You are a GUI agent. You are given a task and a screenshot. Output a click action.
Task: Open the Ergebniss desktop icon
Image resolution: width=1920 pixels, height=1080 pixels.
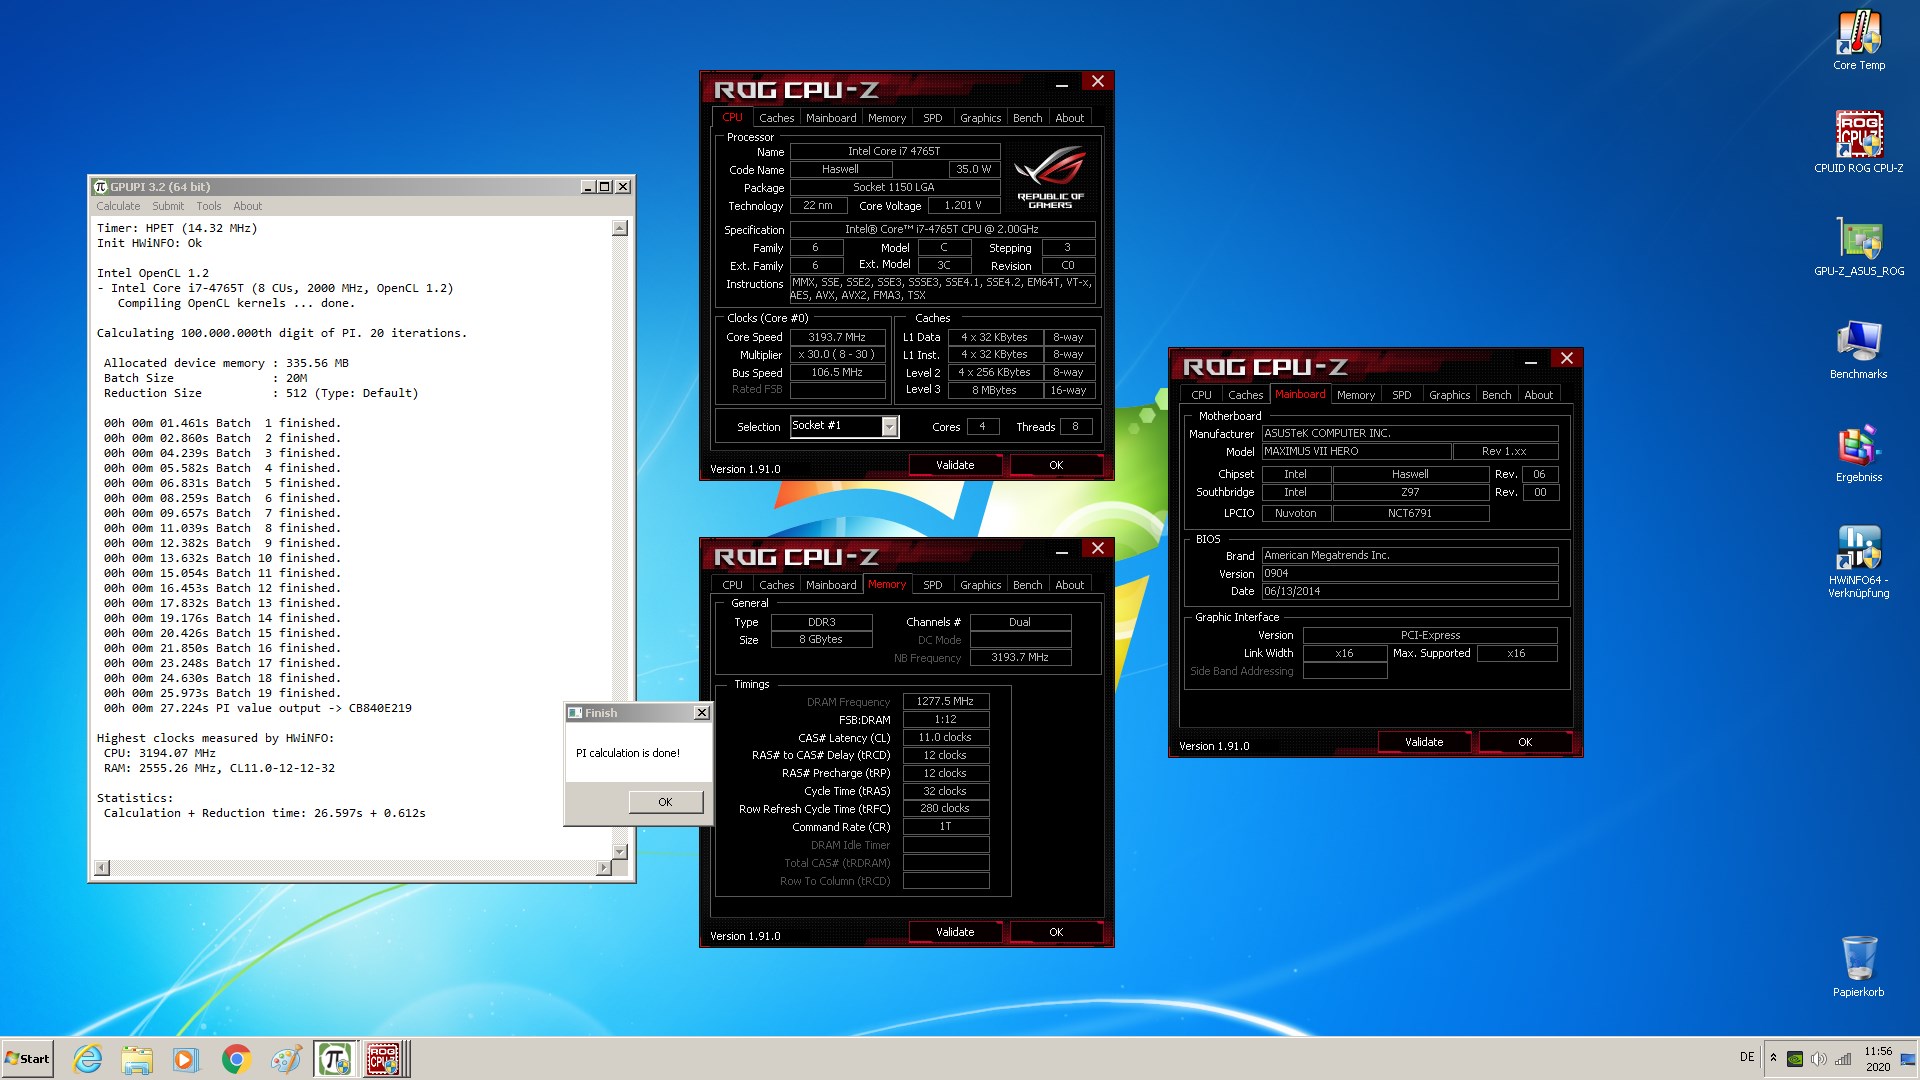1859,453
